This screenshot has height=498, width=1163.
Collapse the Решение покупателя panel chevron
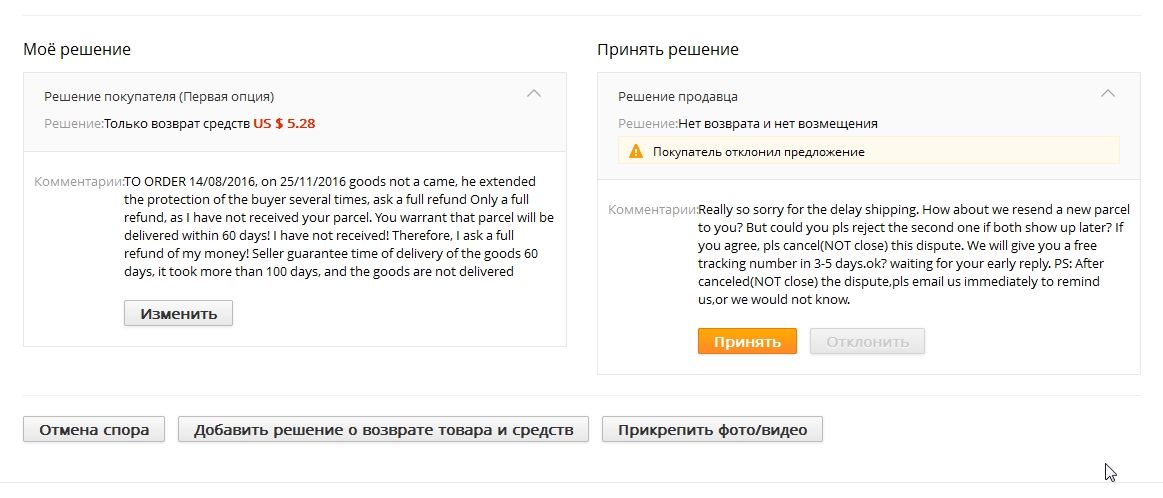pyautogui.click(x=533, y=94)
